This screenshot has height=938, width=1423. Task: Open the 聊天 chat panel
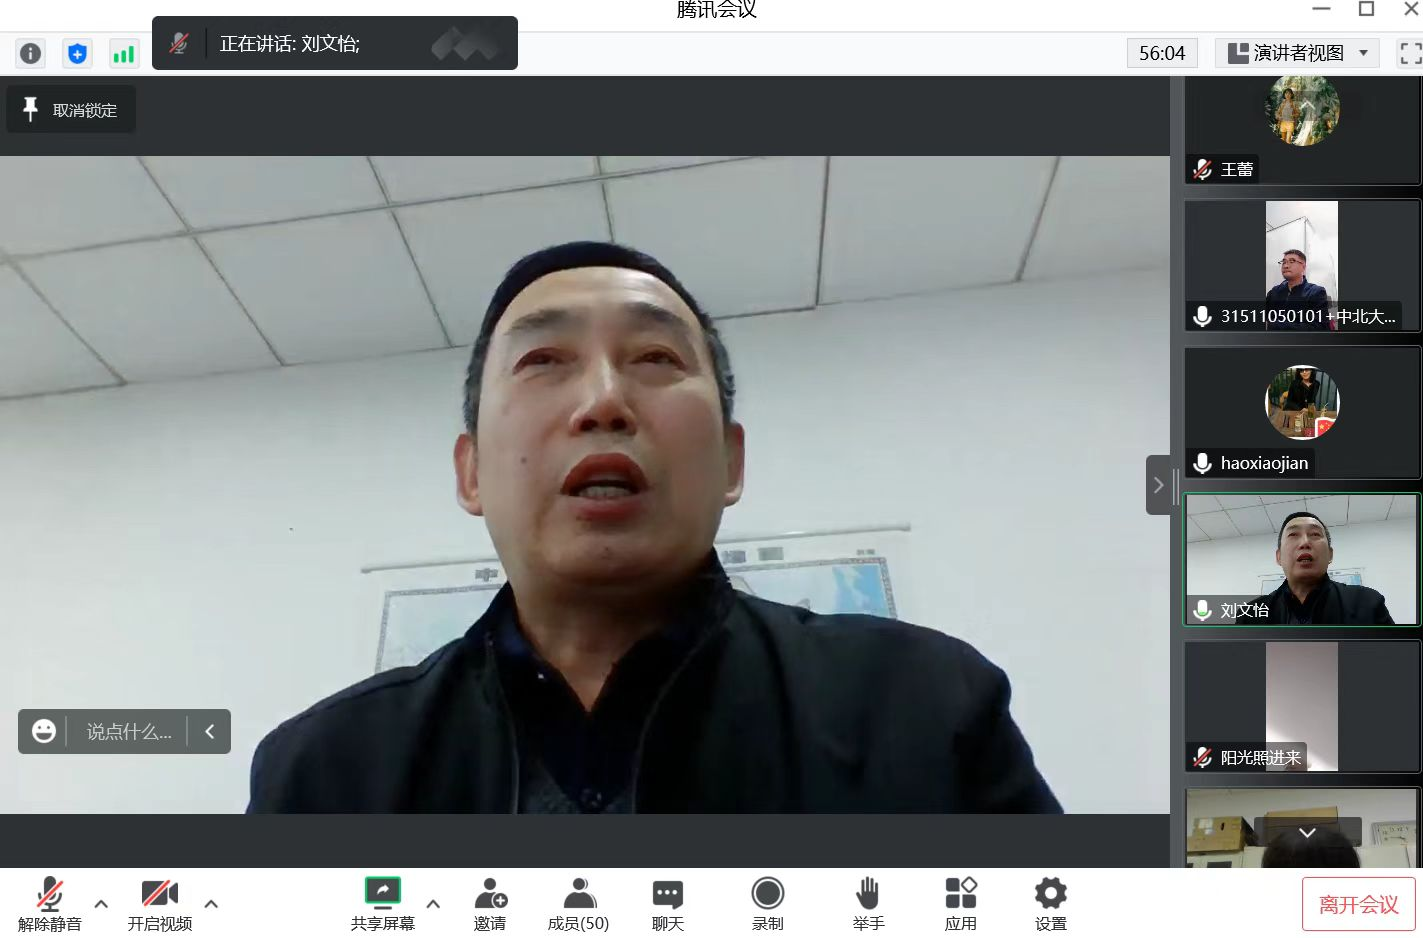667,903
